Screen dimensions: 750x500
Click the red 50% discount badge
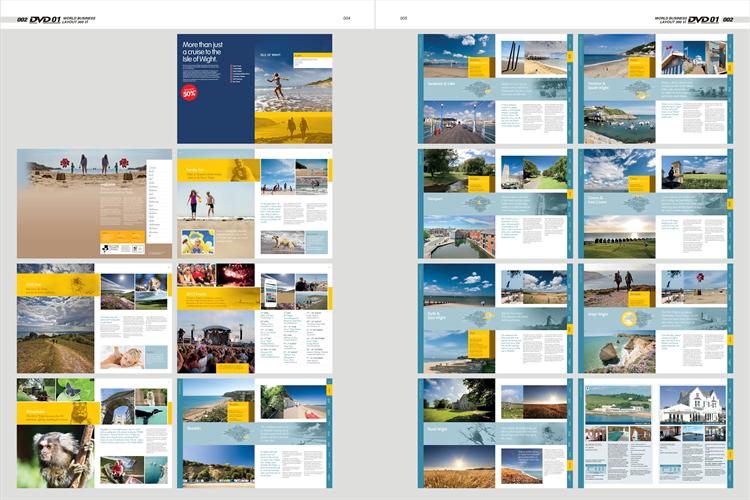point(189,92)
